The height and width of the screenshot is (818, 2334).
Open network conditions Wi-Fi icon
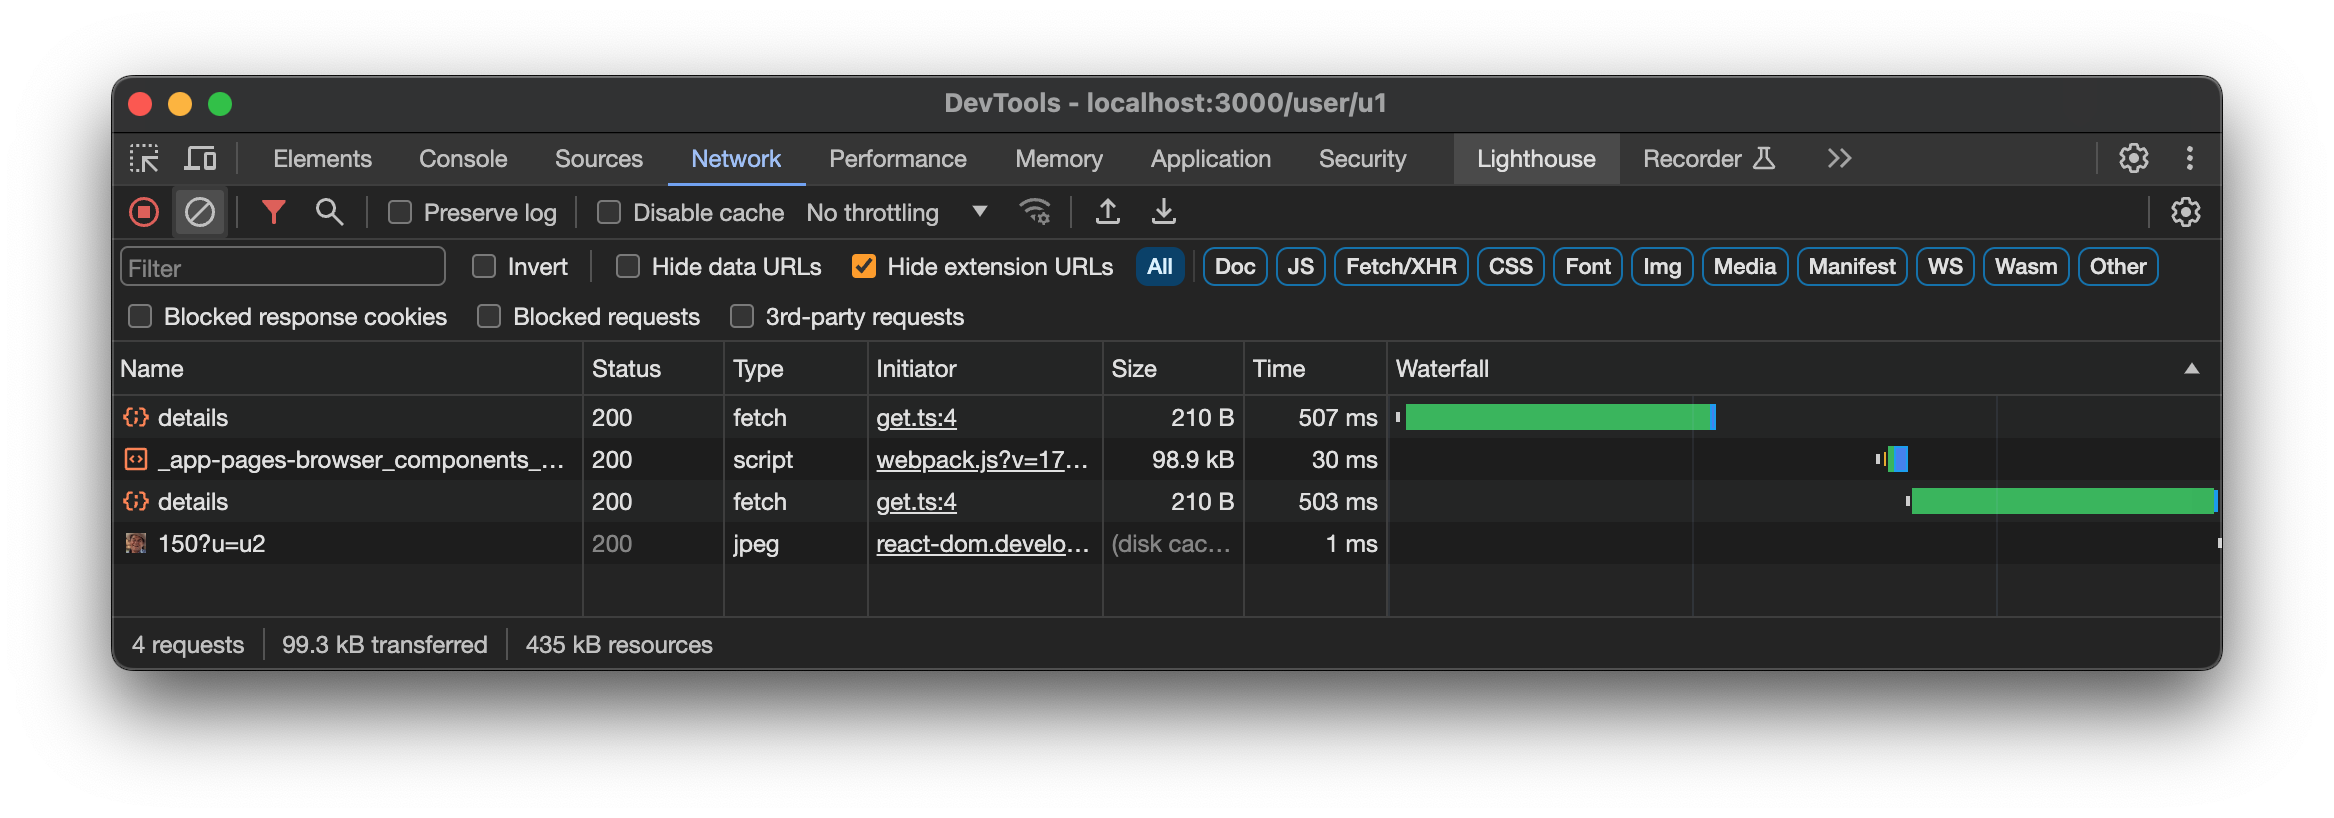1034,212
